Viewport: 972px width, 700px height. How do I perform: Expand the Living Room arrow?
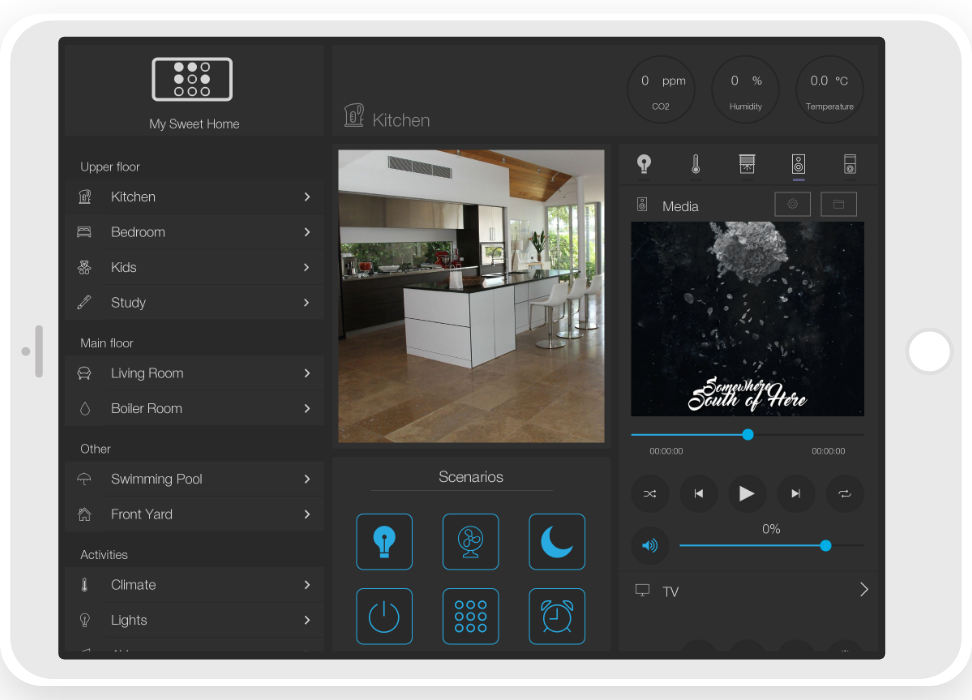[x=307, y=373]
